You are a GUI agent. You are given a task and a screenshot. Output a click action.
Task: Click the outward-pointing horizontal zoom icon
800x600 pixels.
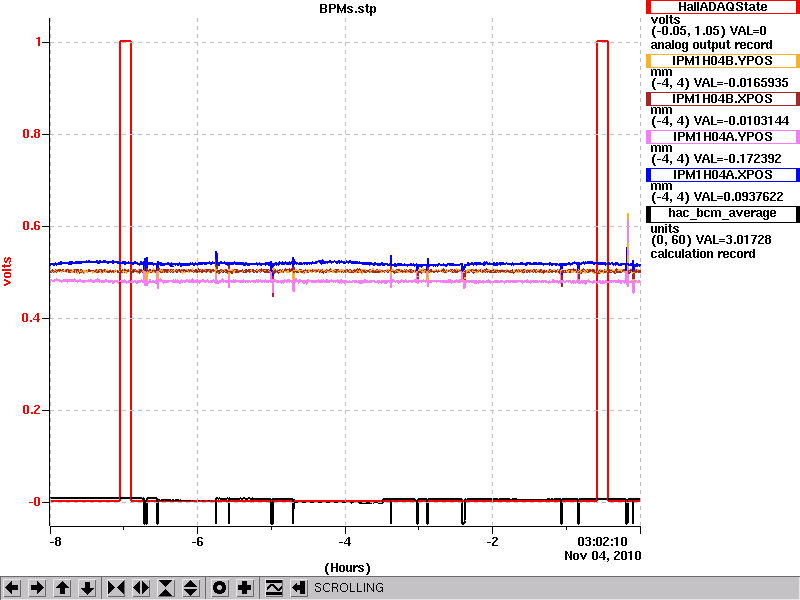141,588
